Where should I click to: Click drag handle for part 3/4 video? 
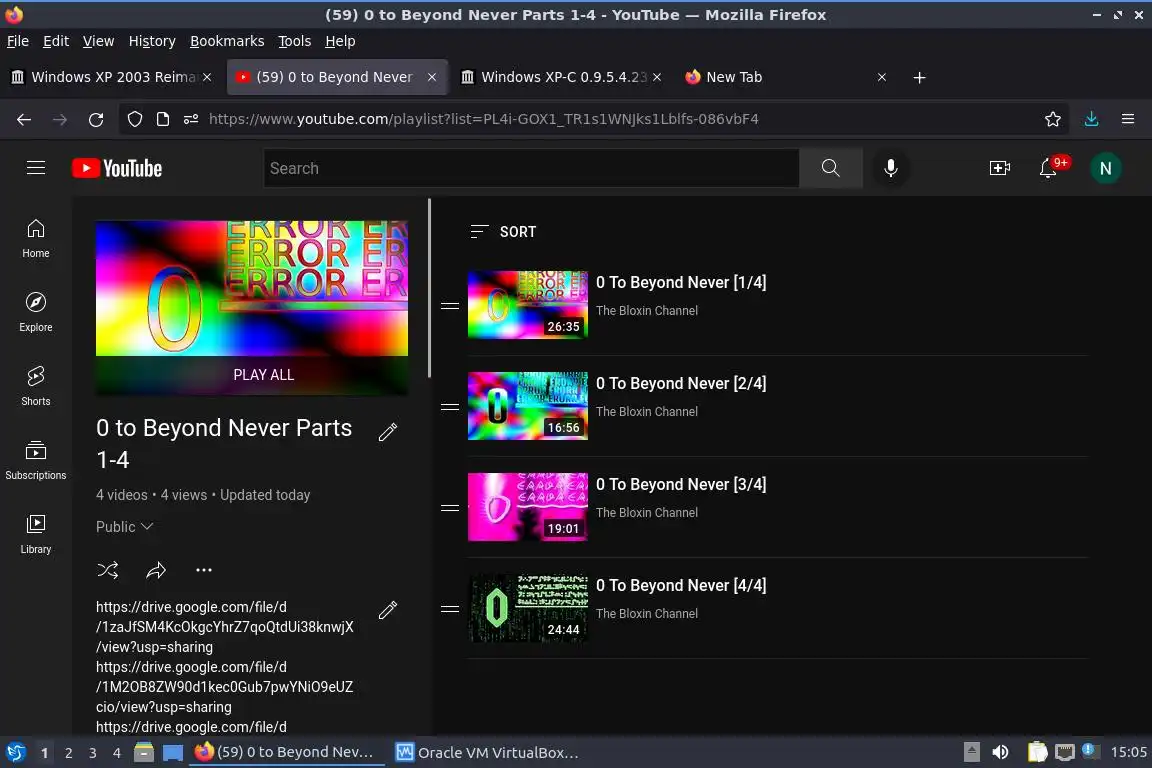450,508
